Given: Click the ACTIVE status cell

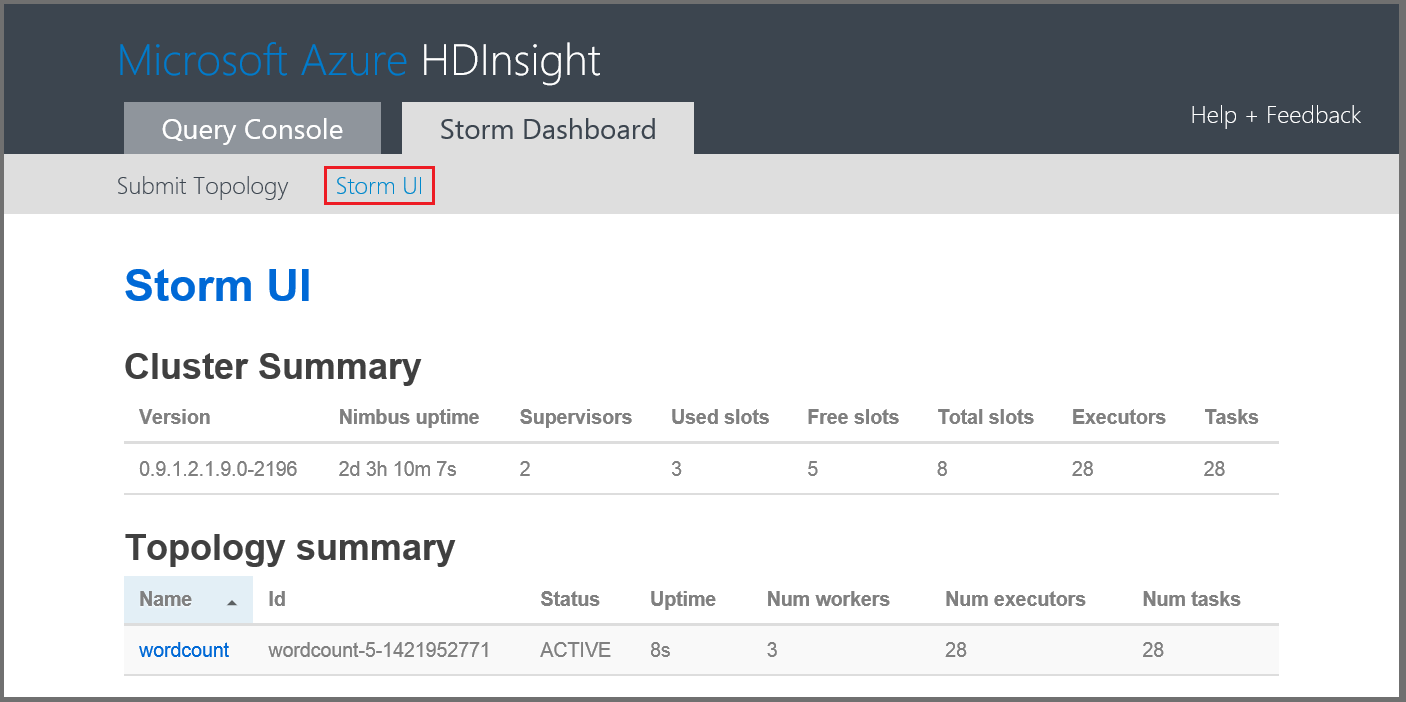Looking at the screenshot, I should click(575, 650).
